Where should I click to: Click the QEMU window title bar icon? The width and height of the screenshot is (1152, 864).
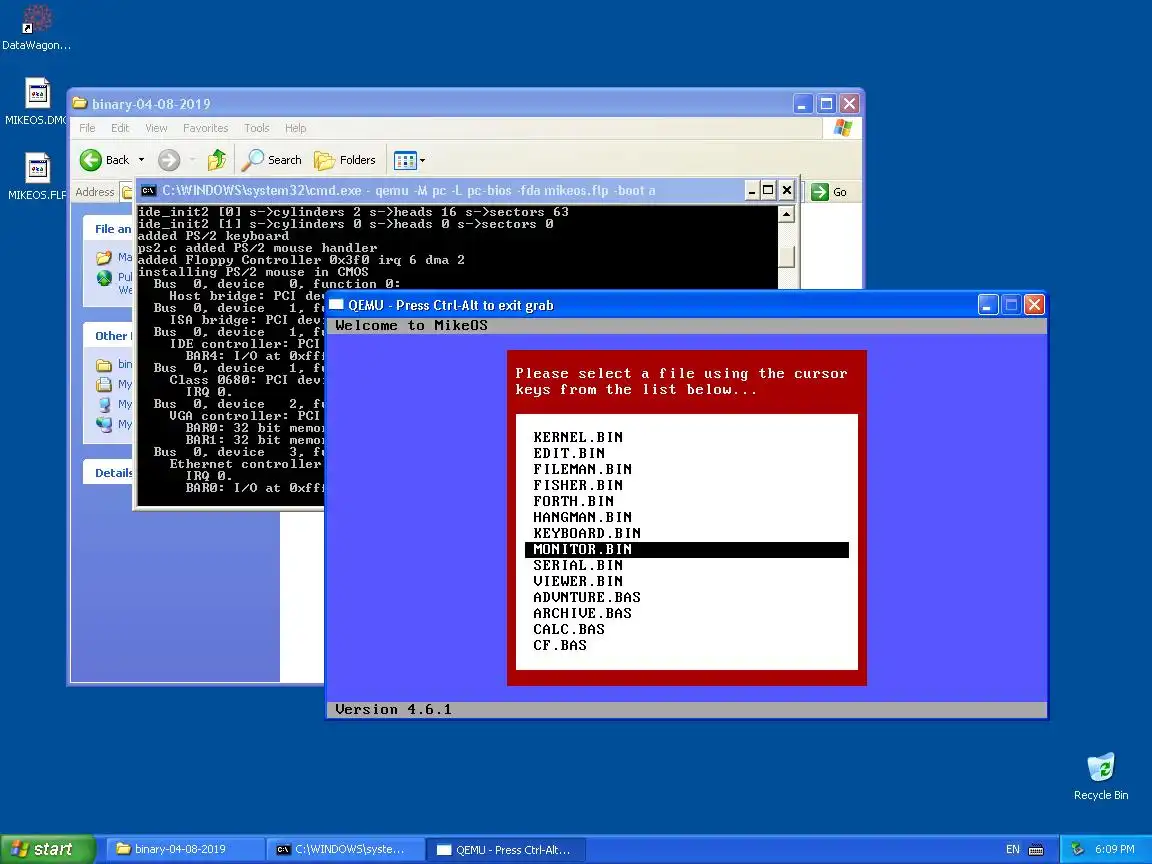336,304
